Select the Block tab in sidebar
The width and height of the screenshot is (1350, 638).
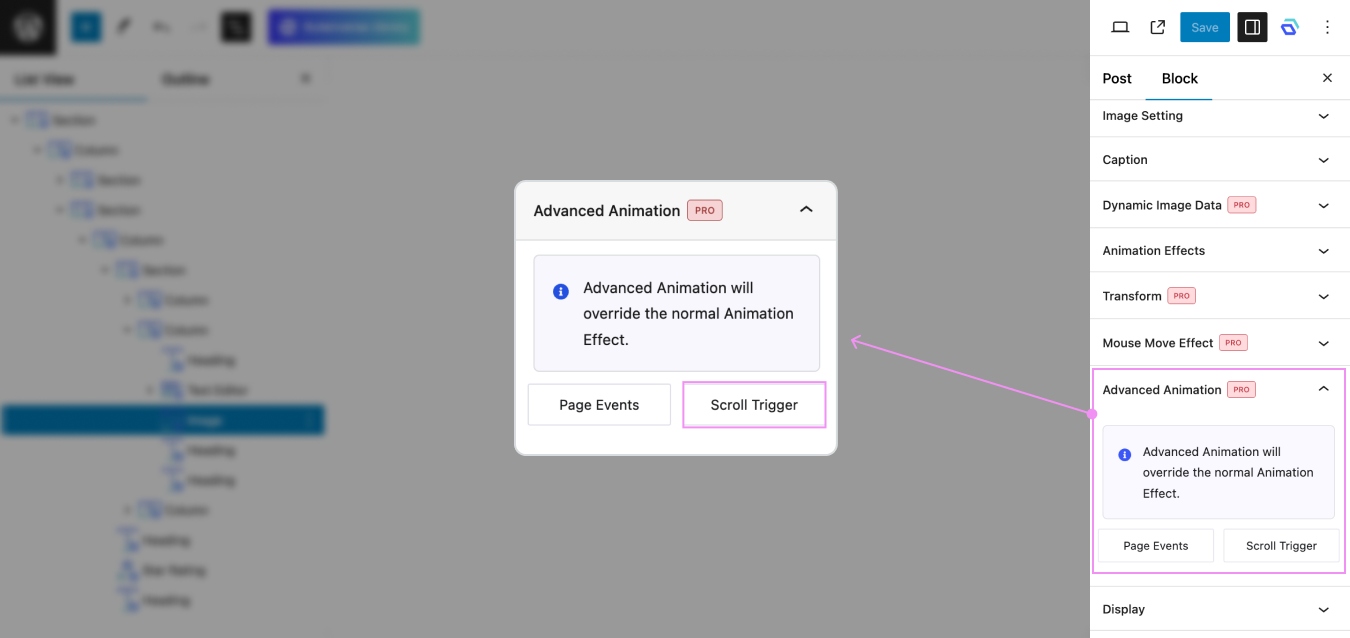click(1179, 78)
